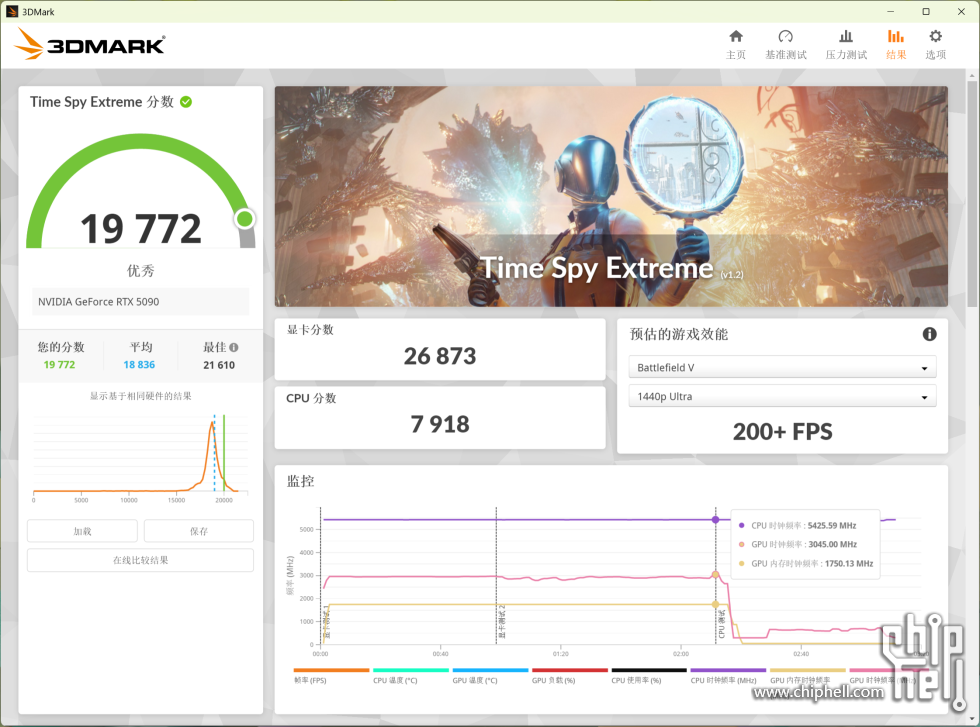Open the 基准测试 benchmarks tab
The height and width of the screenshot is (727, 980).
coord(786,44)
